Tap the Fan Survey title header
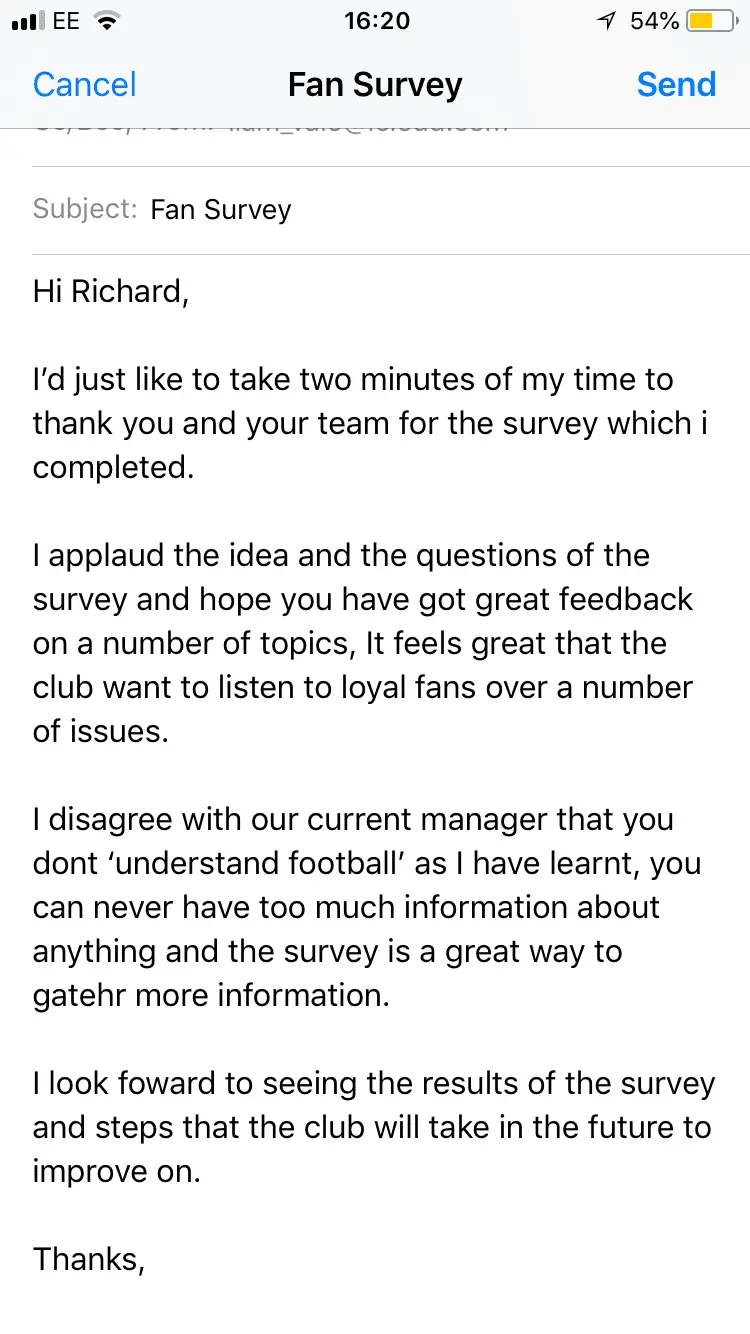This screenshot has height=1334, width=750. [x=375, y=85]
